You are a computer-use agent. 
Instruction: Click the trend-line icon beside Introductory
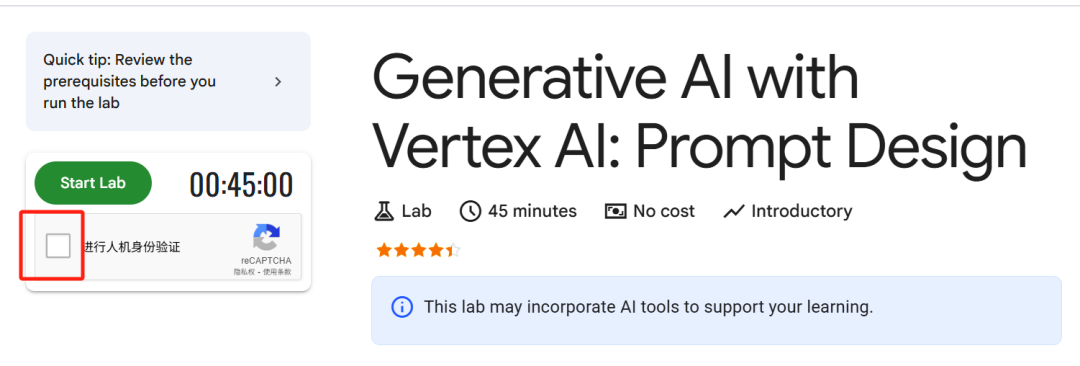pos(734,211)
